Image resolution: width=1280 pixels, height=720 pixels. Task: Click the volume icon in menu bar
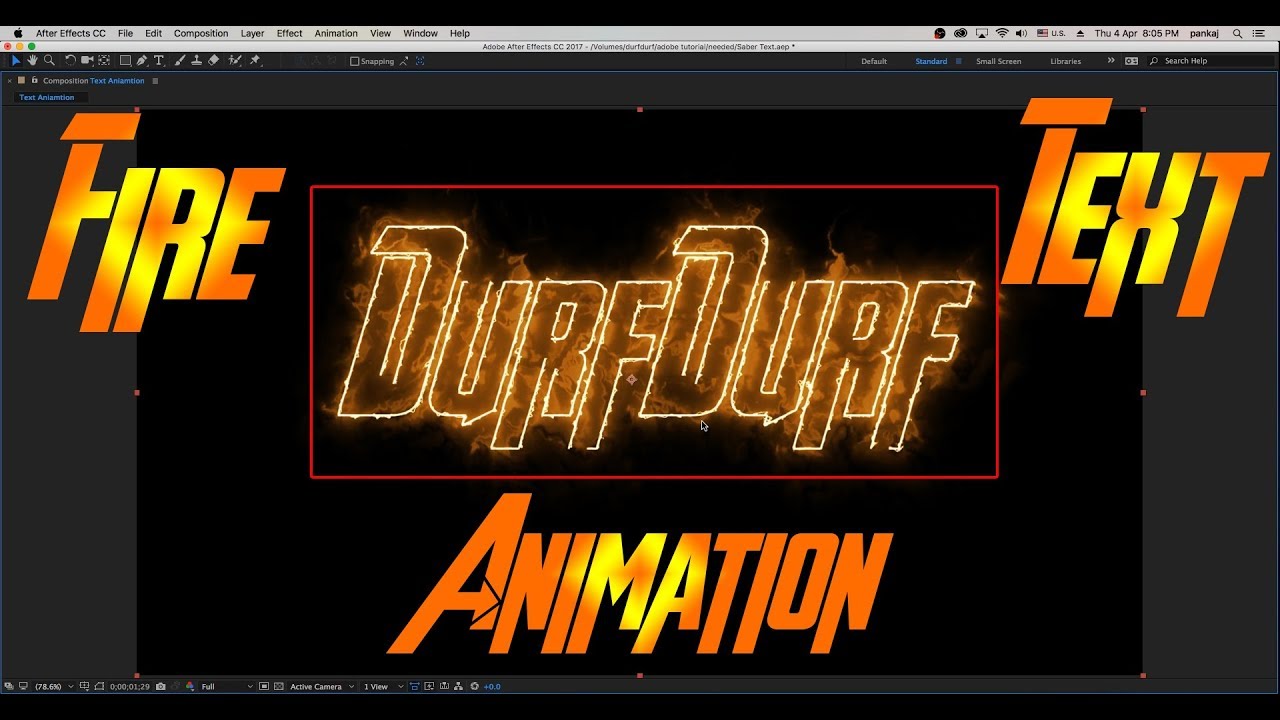[x=1023, y=33]
